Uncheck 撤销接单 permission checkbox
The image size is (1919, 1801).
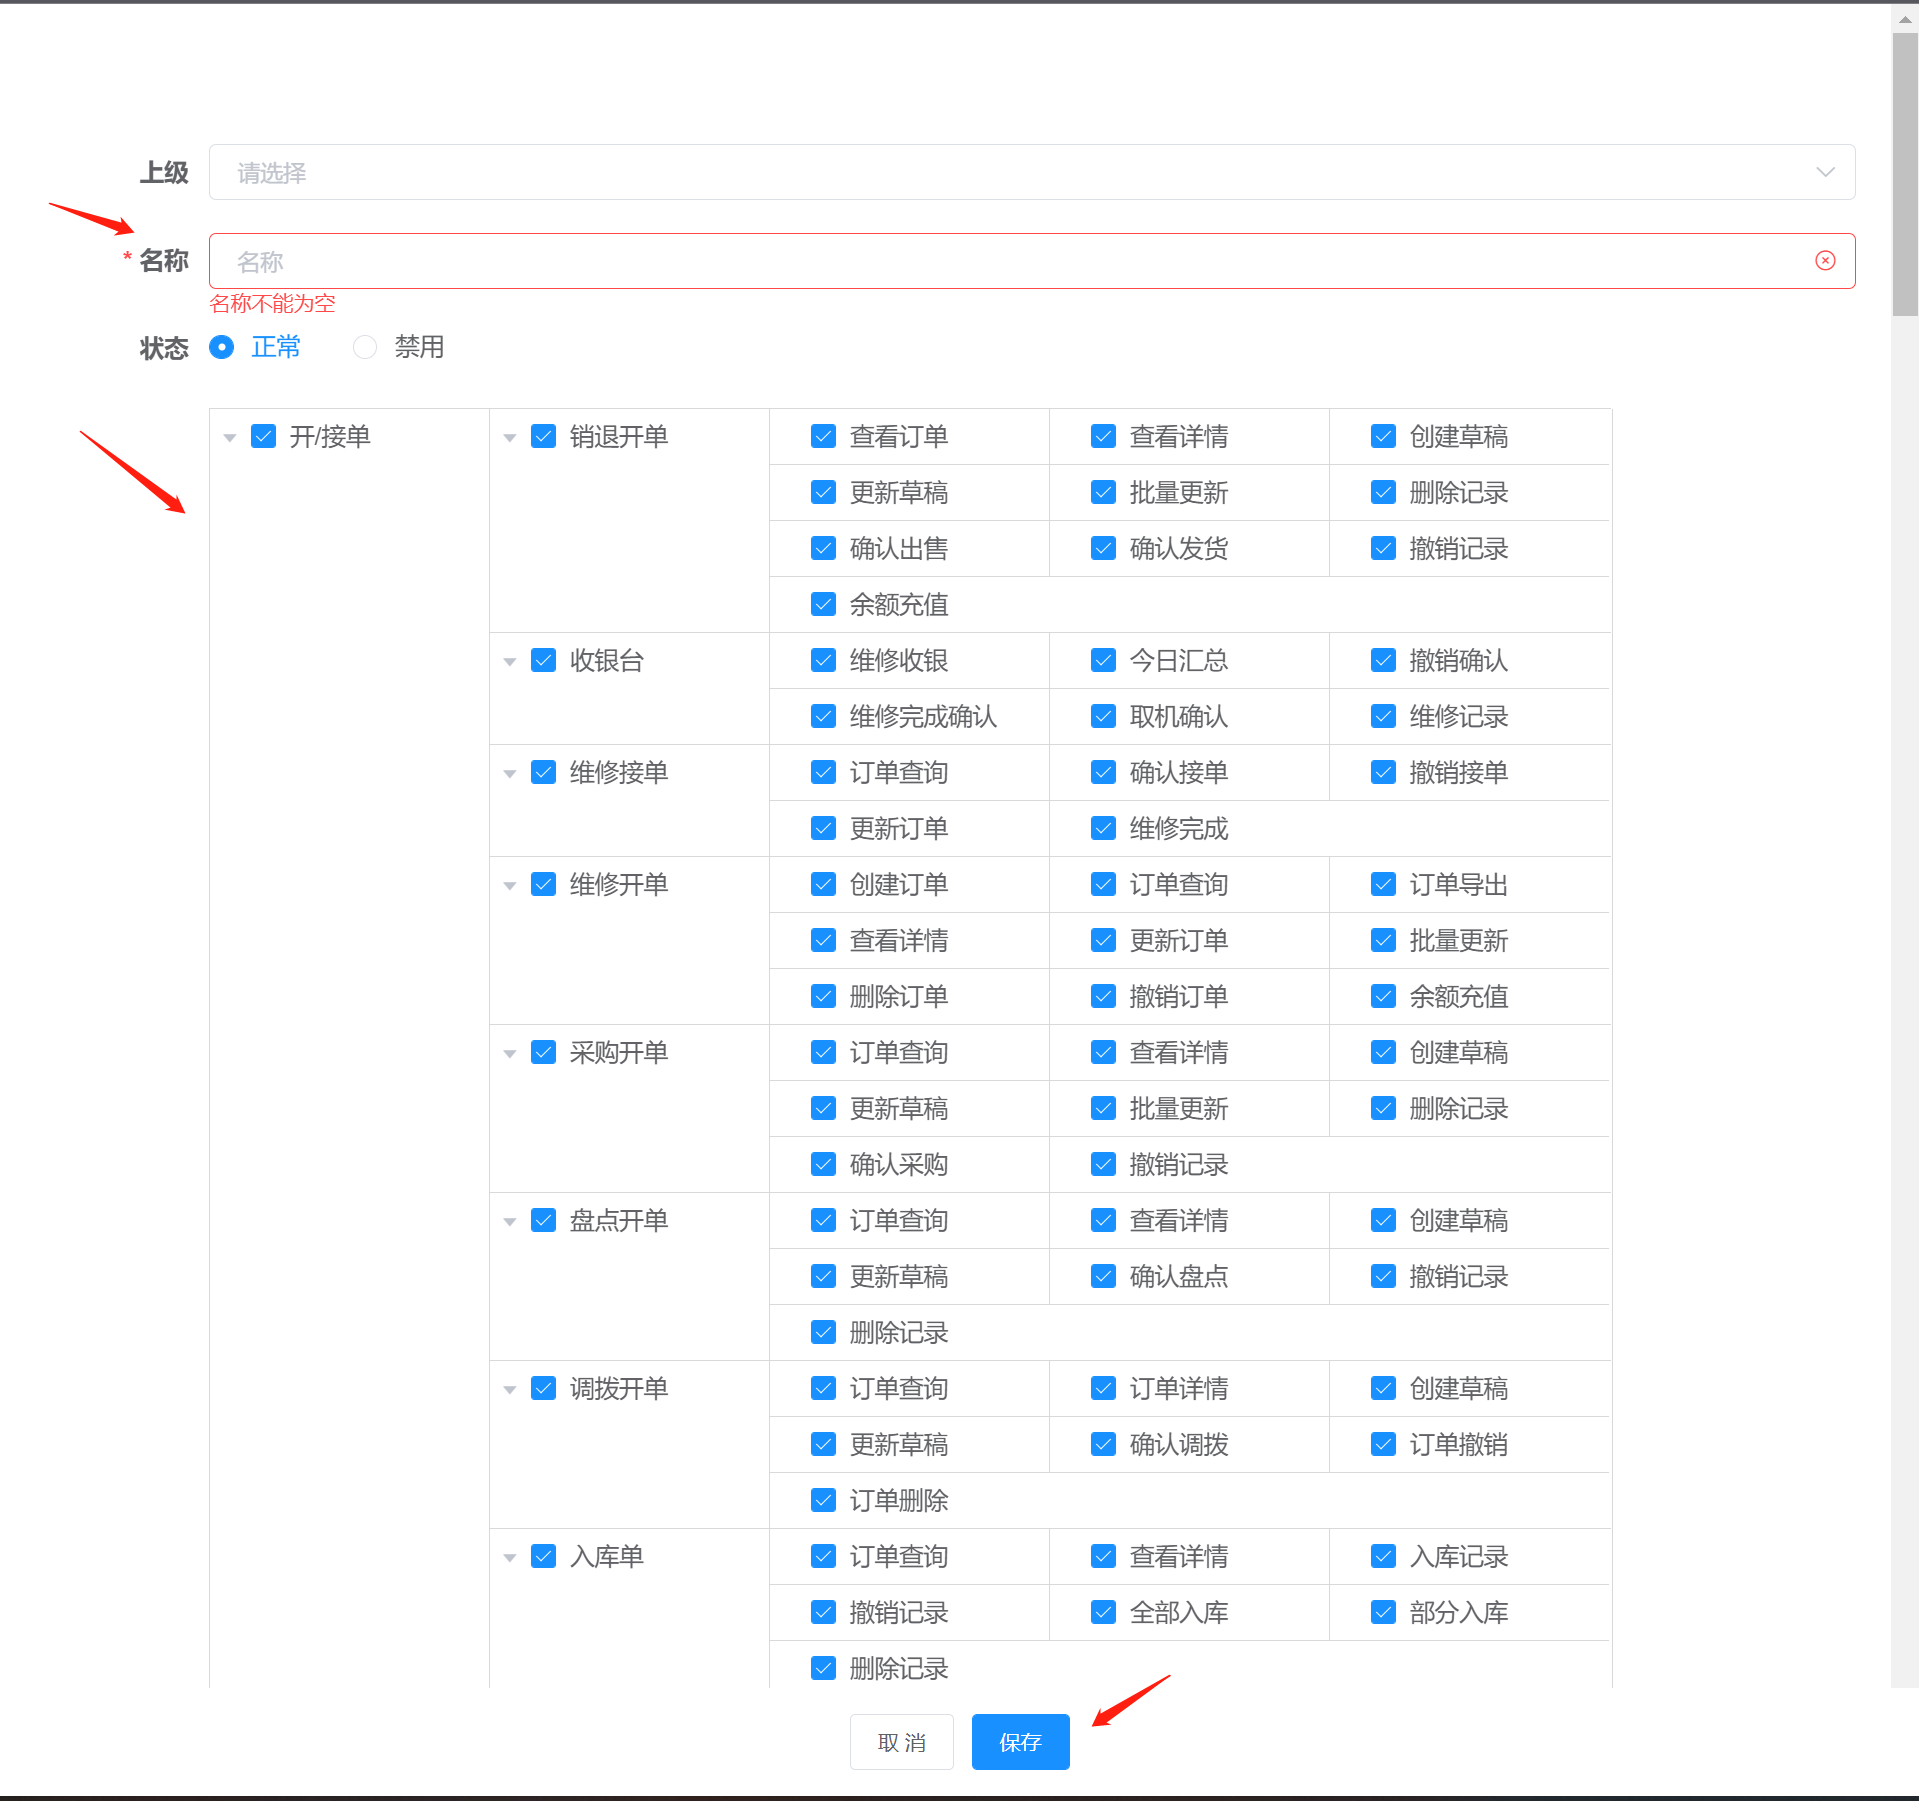point(1384,772)
